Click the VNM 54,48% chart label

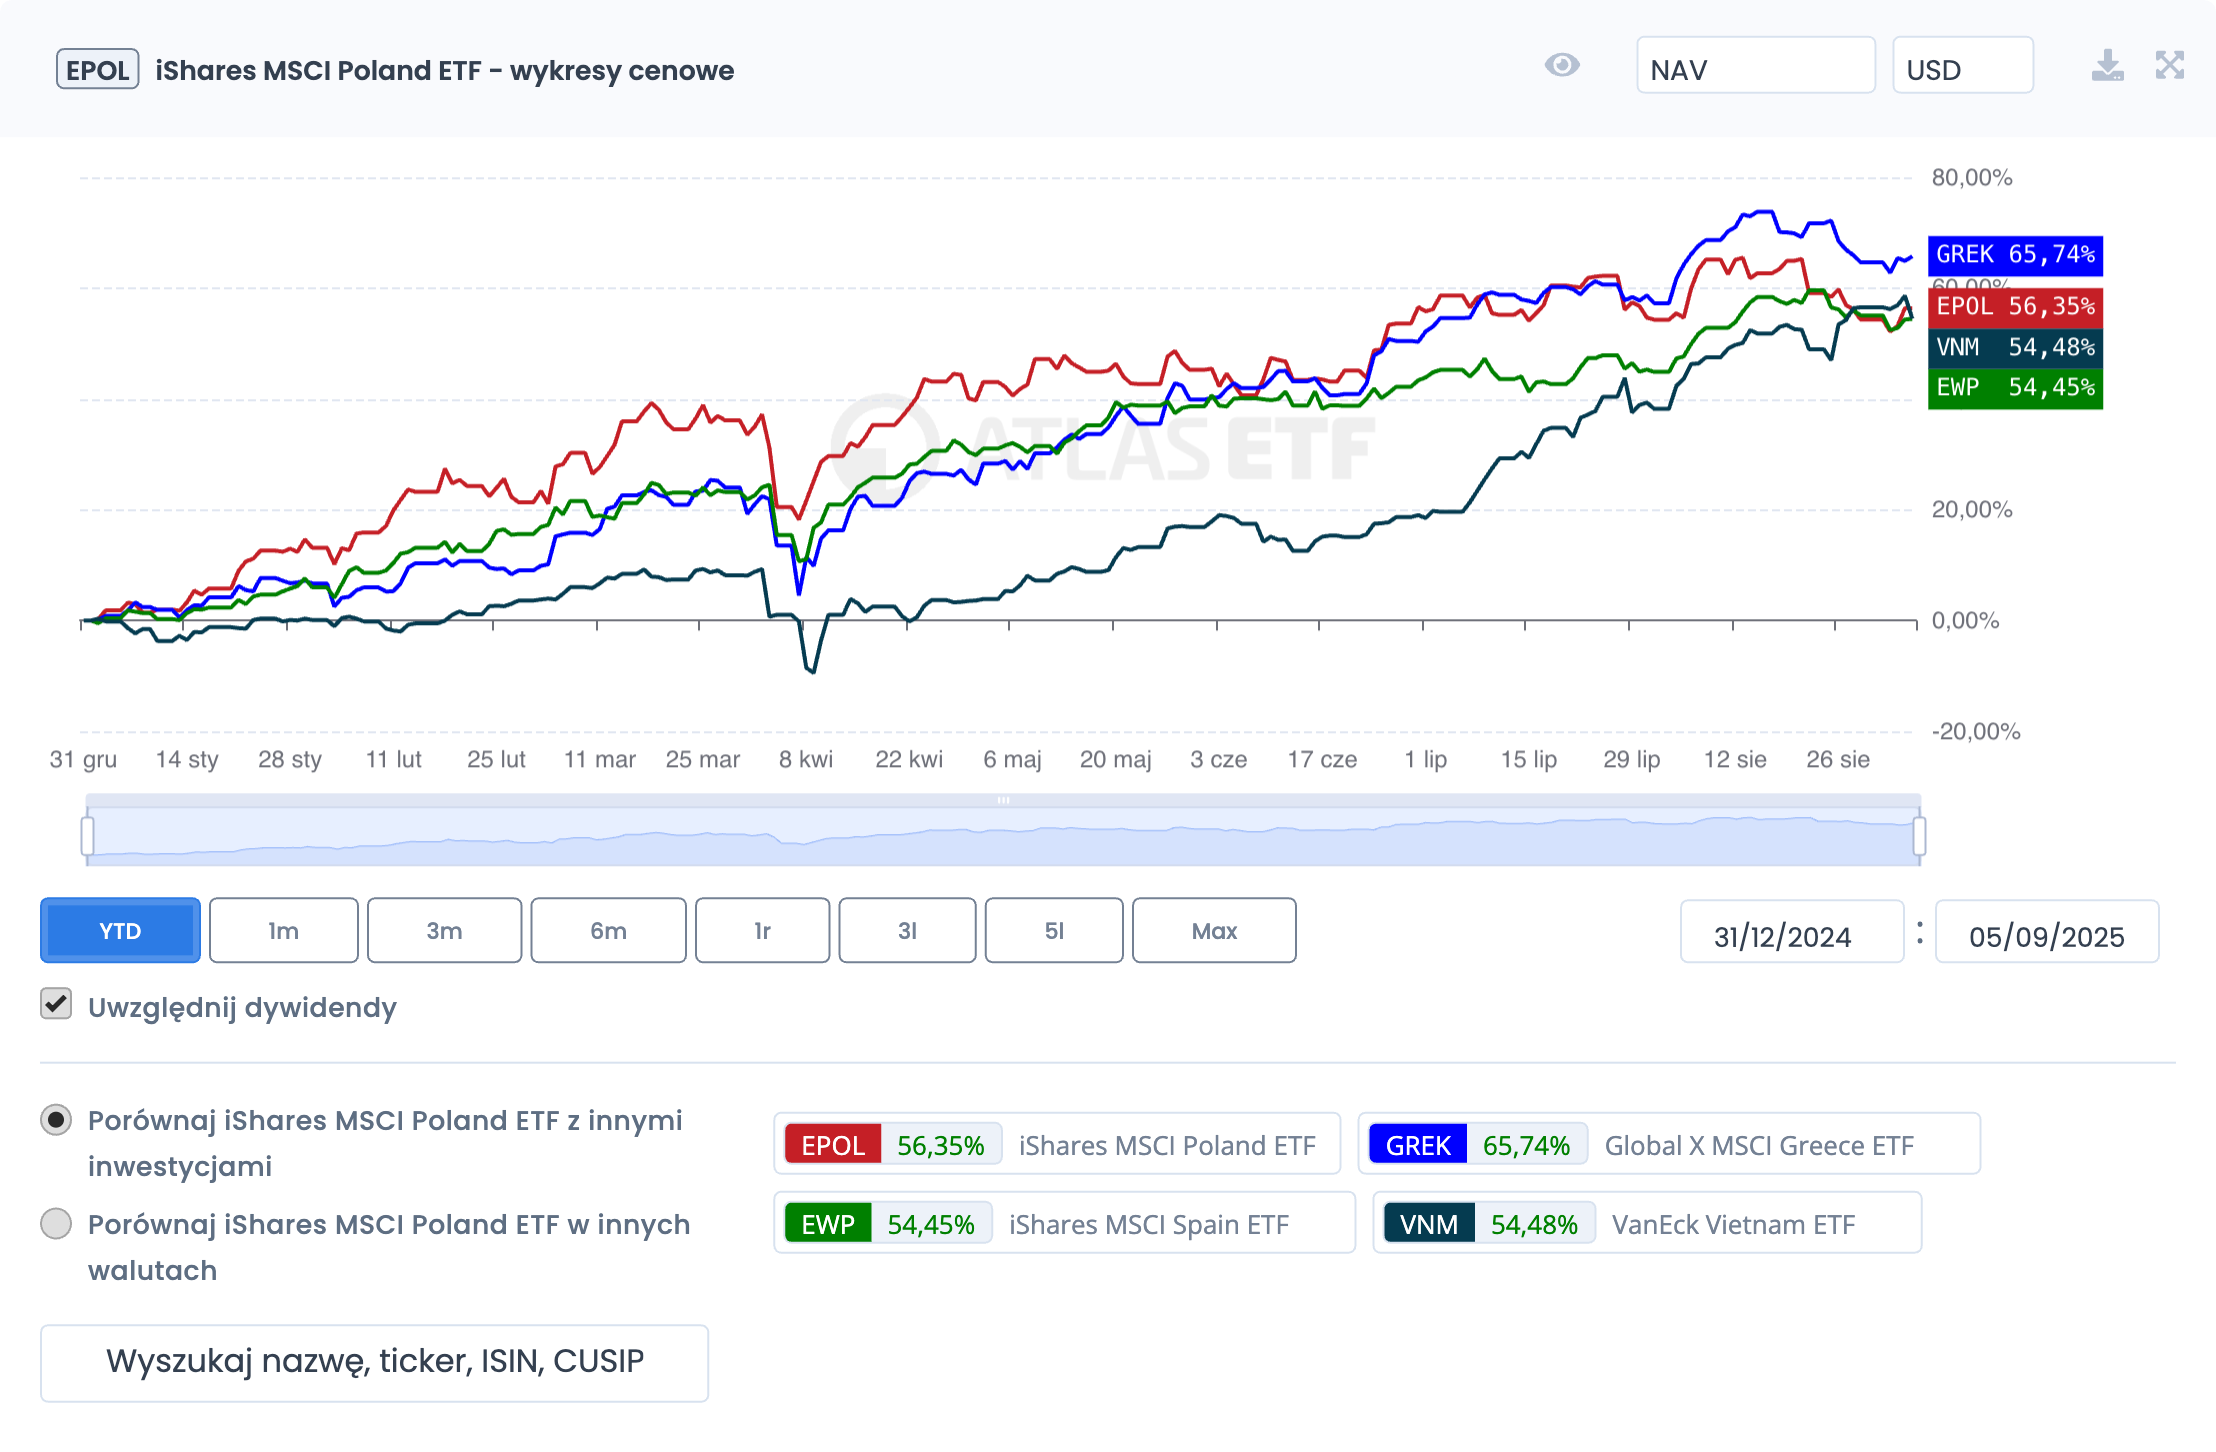[x=2014, y=347]
